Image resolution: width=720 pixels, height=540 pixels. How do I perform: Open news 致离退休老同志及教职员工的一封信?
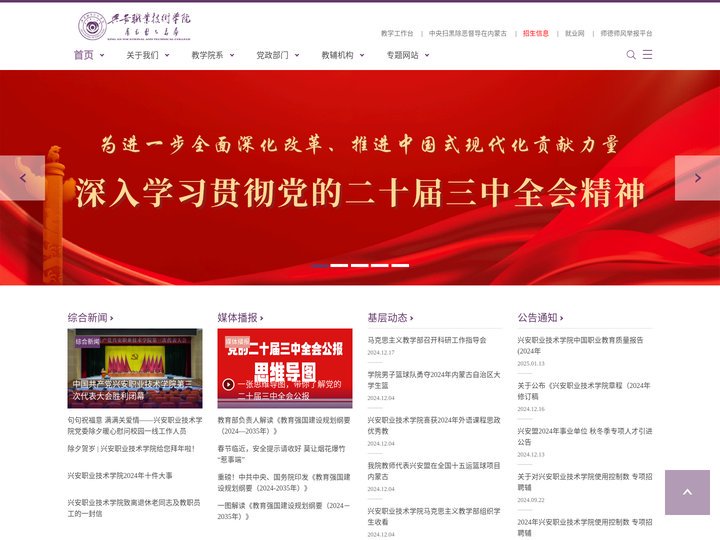(x=134, y=508)
